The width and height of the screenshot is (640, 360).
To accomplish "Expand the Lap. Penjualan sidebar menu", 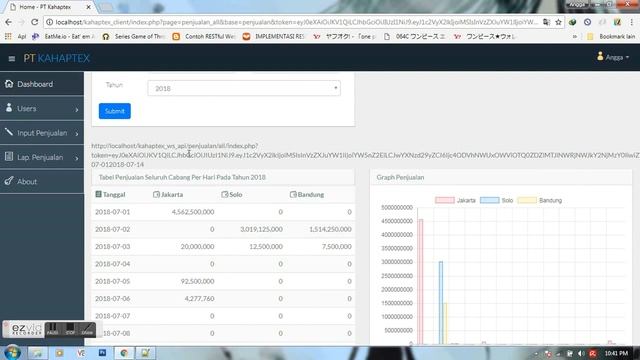I will [x=42, y=157].
